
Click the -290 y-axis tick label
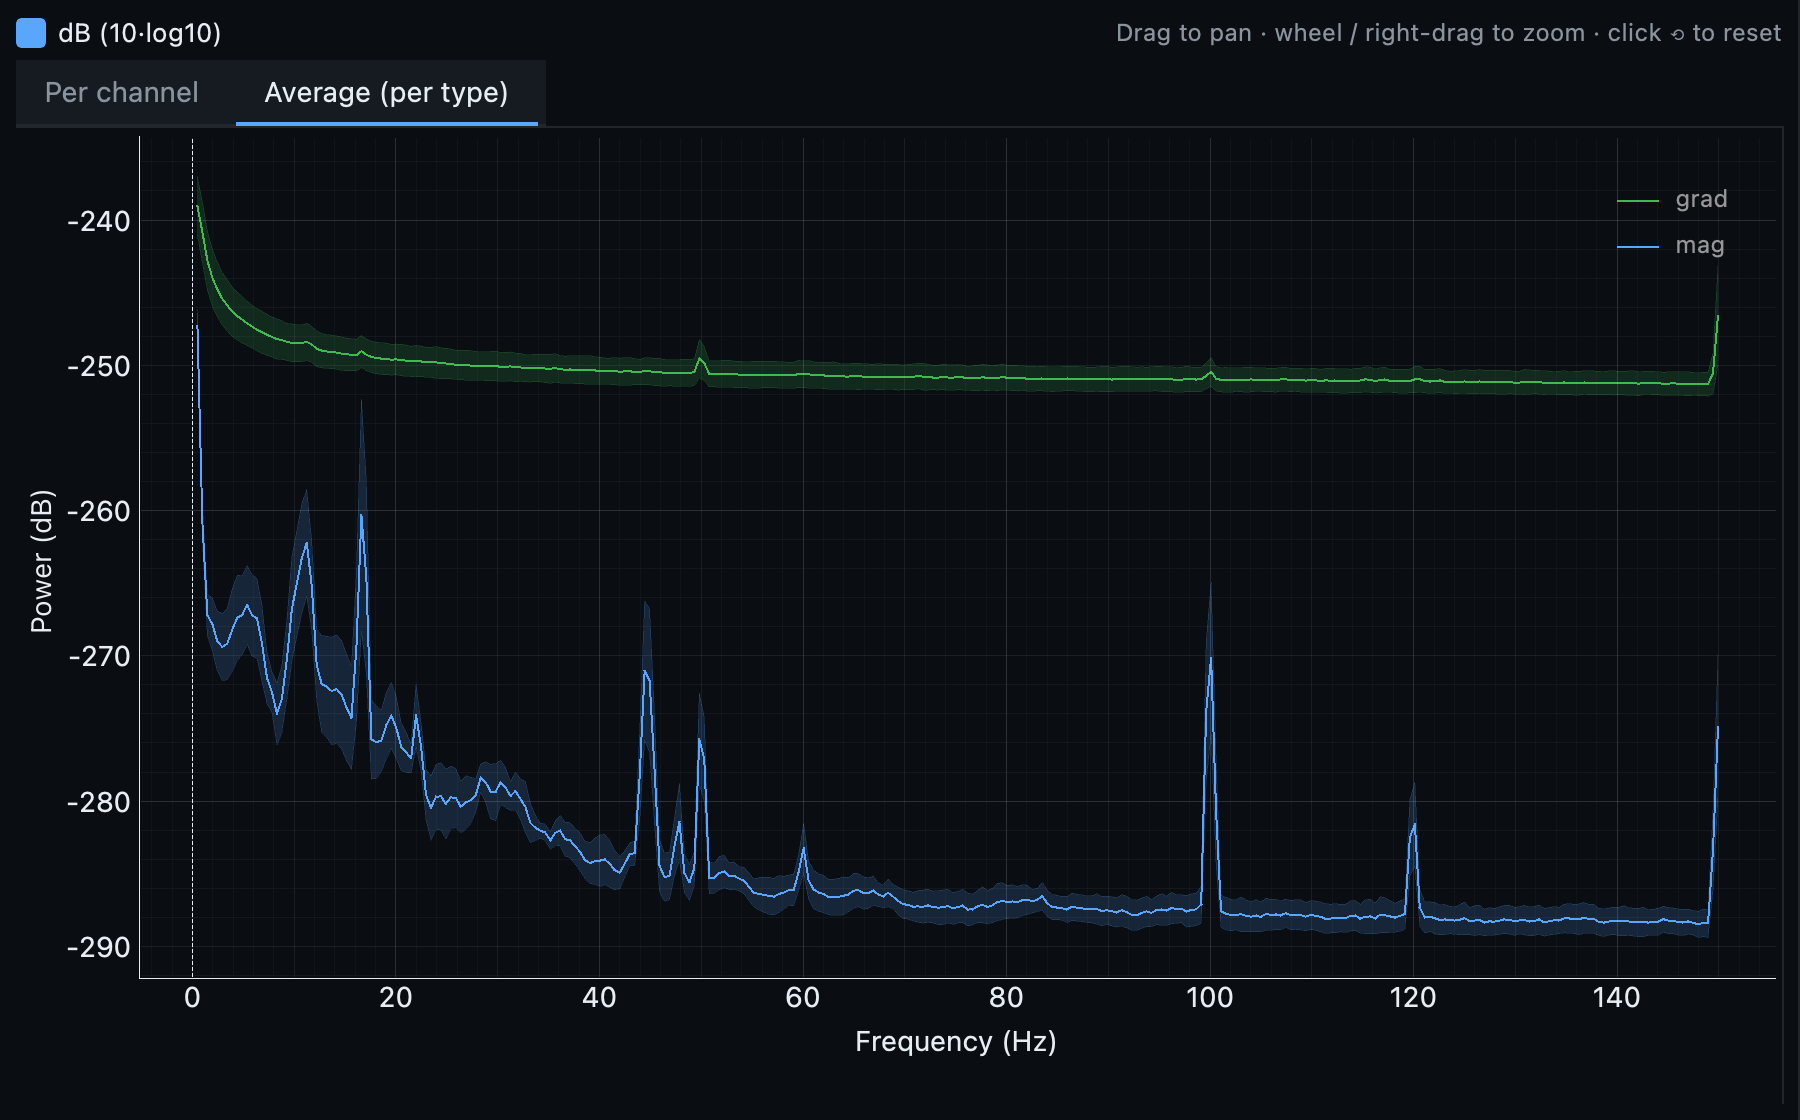pos(99,947)
